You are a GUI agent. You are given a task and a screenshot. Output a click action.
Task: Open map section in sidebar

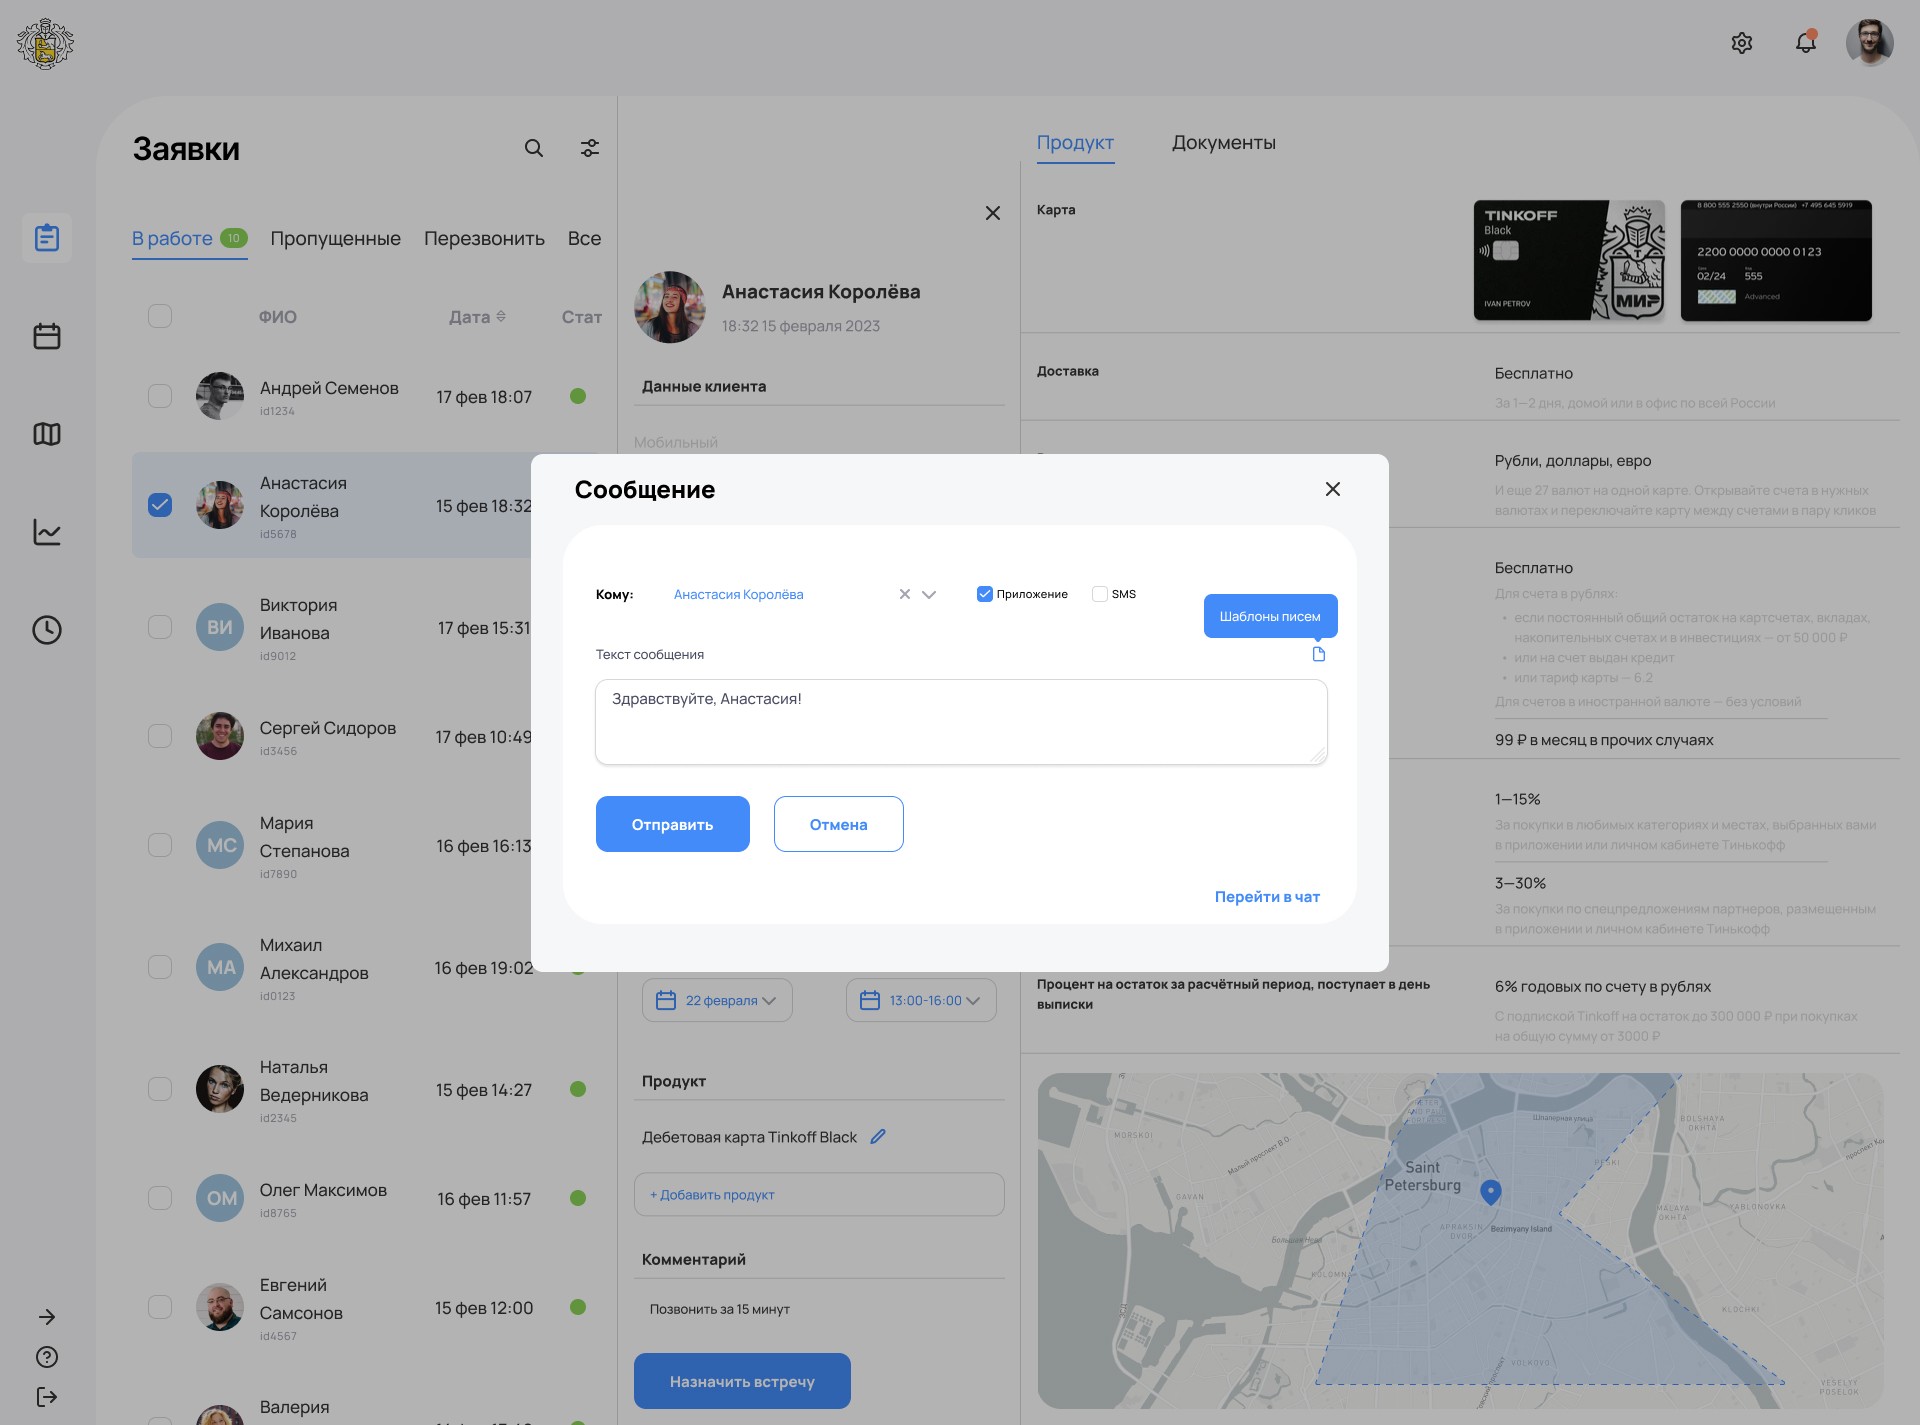47,434
